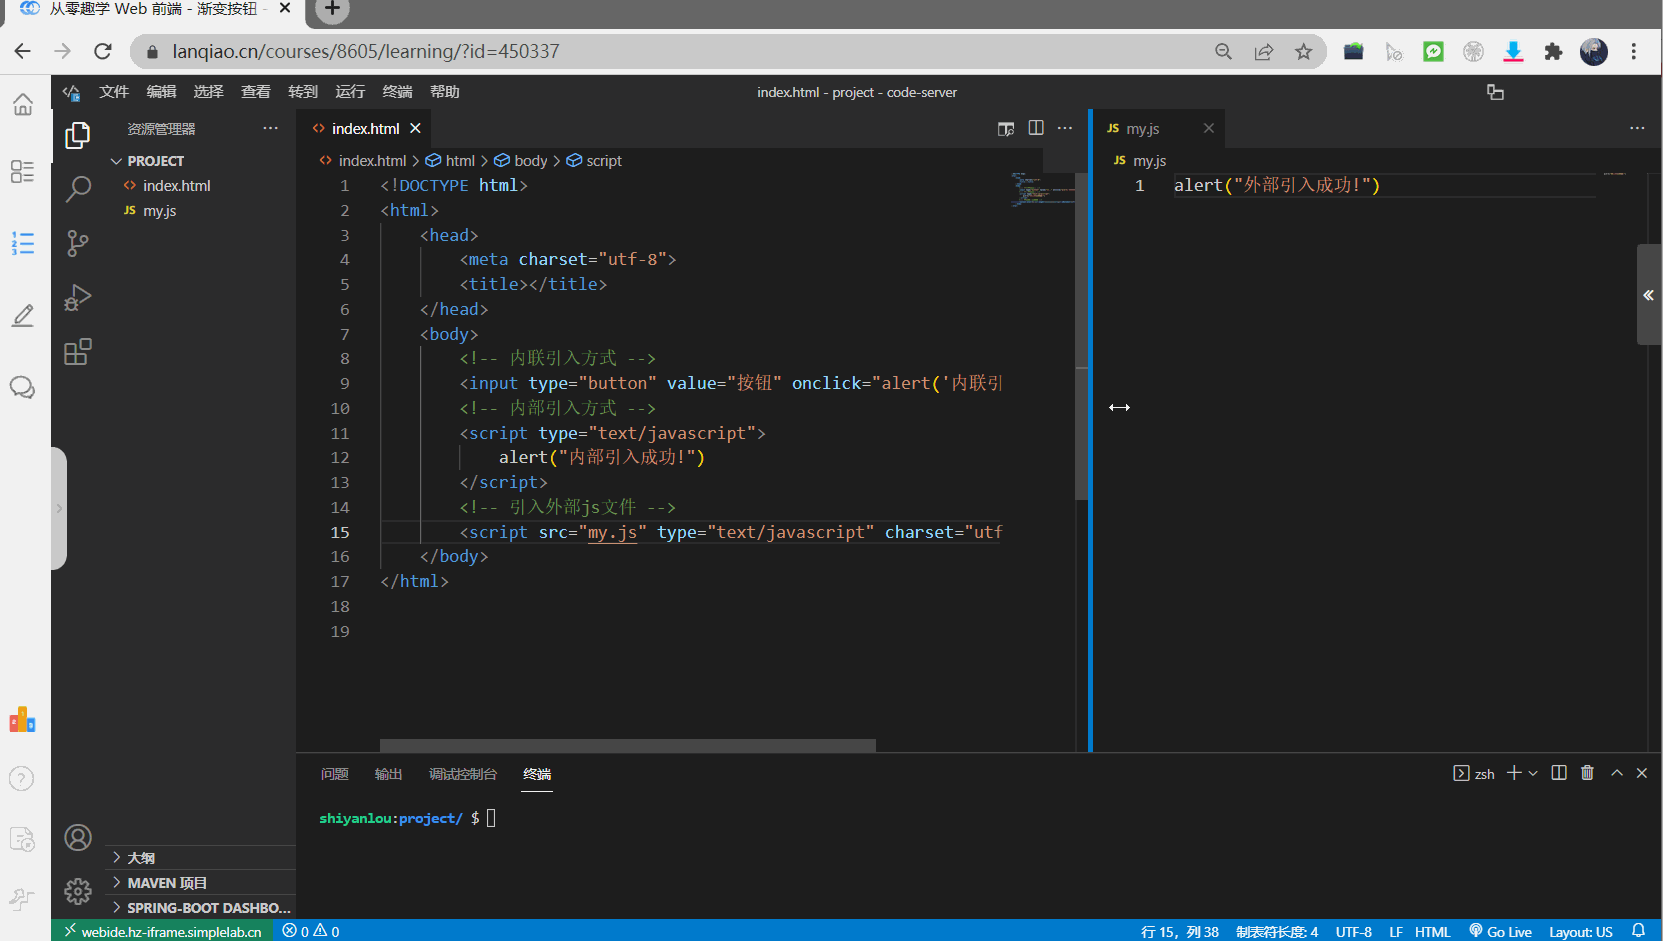Click the pencil notes icon in course sidebar

[22, 316]
